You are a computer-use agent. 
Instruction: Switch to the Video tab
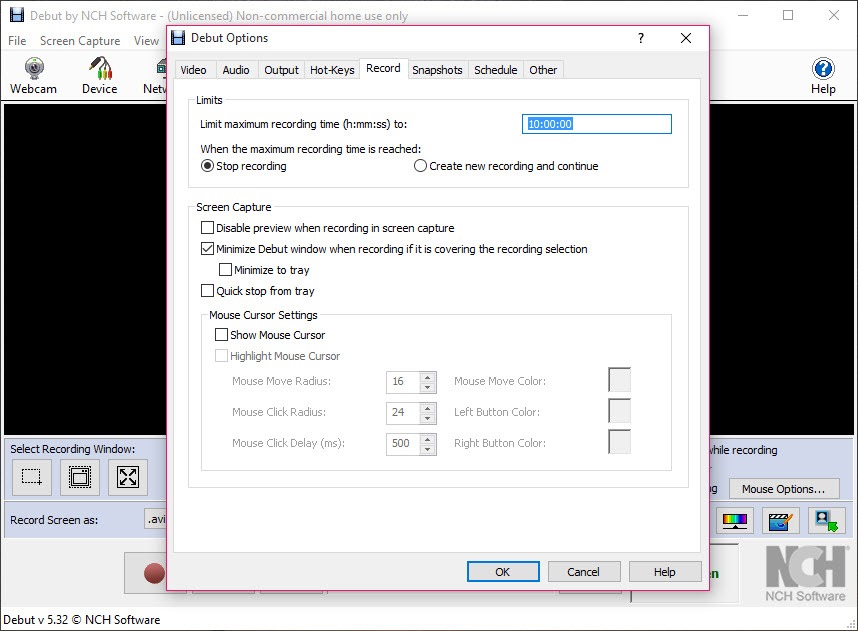[x=193, y=70]
